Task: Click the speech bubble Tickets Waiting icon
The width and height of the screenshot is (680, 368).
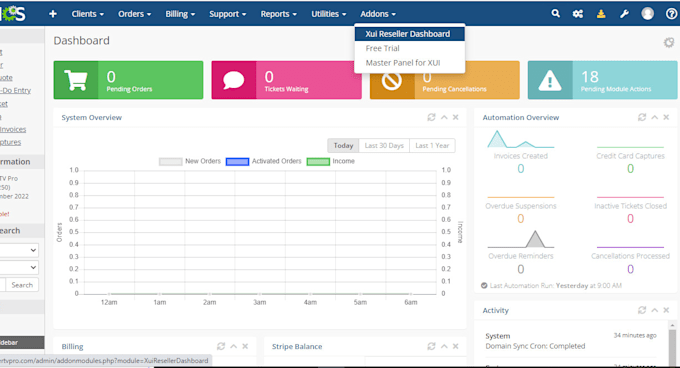Action: point(234,80)
